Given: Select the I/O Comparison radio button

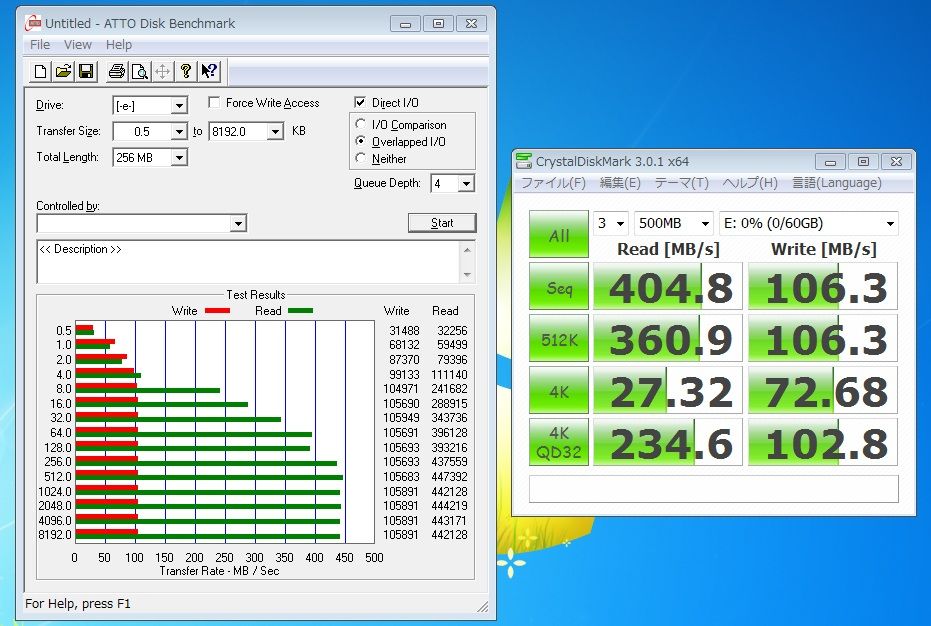Looking at the screenshot, I should click(361, 125).
